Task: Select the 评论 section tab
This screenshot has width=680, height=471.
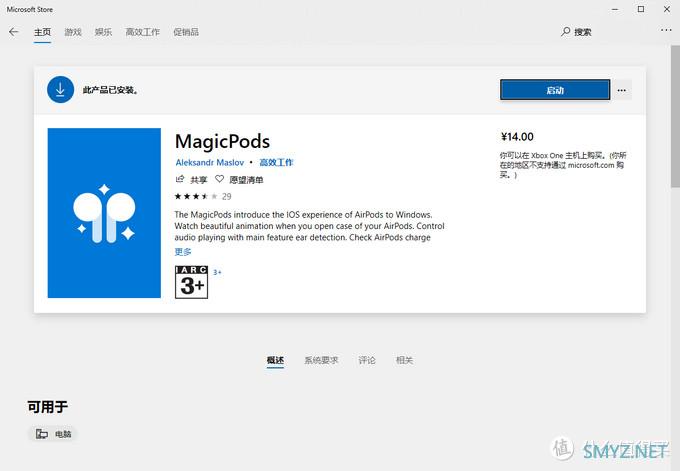Action: coord(367,360)
